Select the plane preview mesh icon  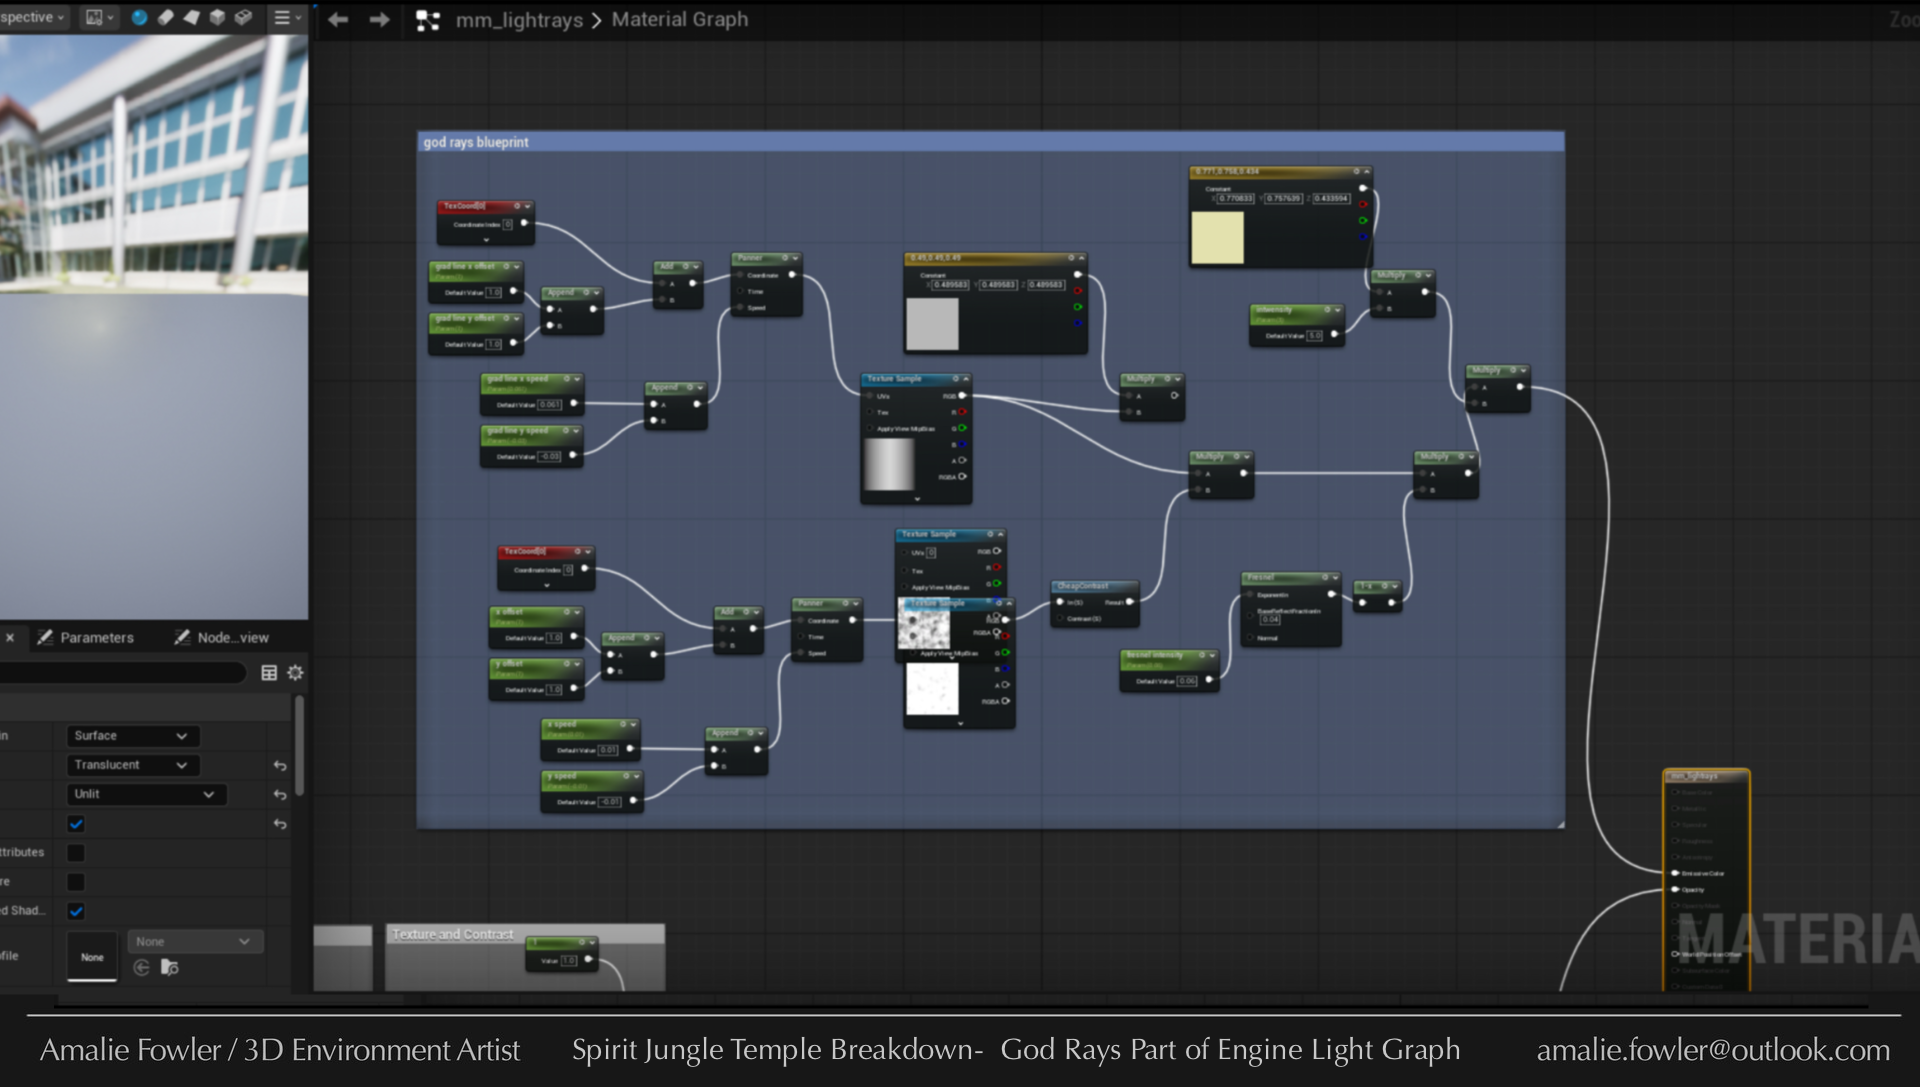(191, 17)
